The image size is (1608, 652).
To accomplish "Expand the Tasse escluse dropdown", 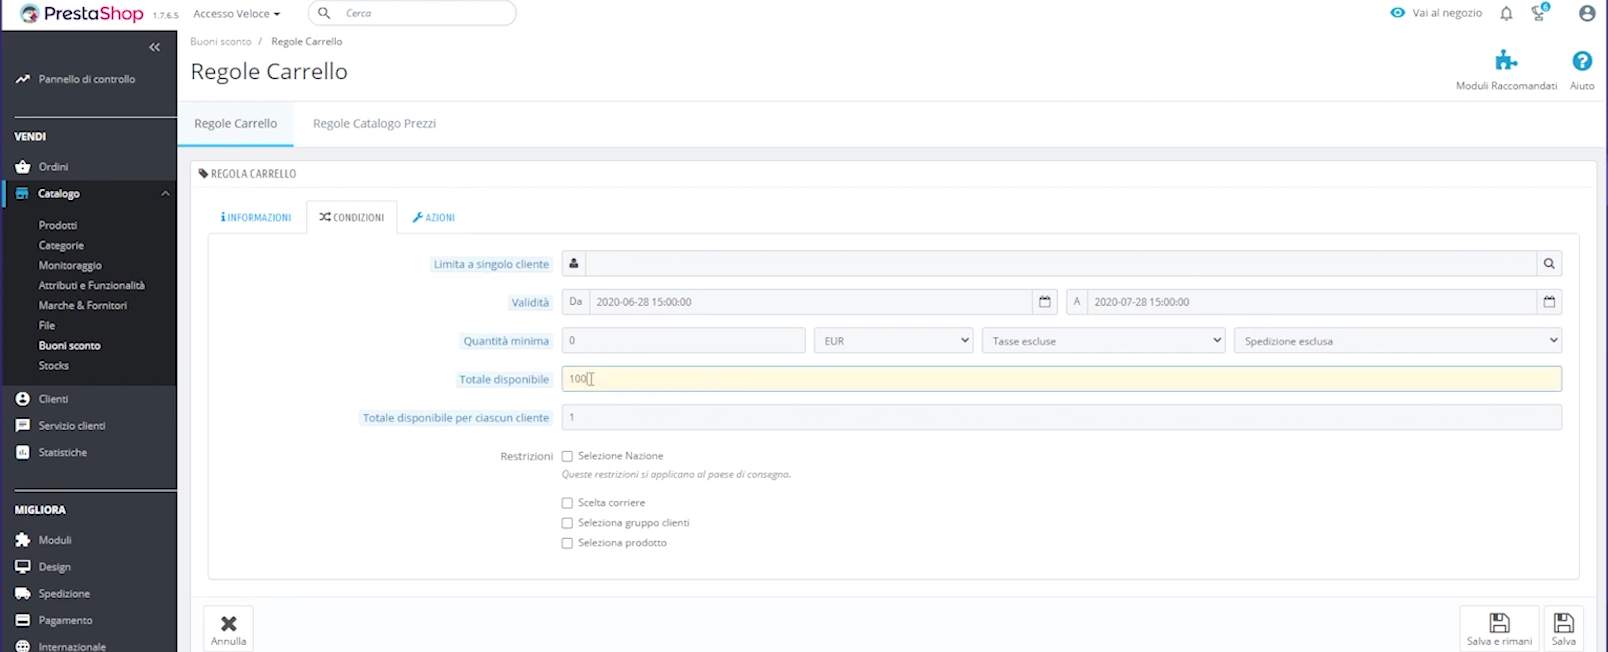I will (x=1104, y=341).
